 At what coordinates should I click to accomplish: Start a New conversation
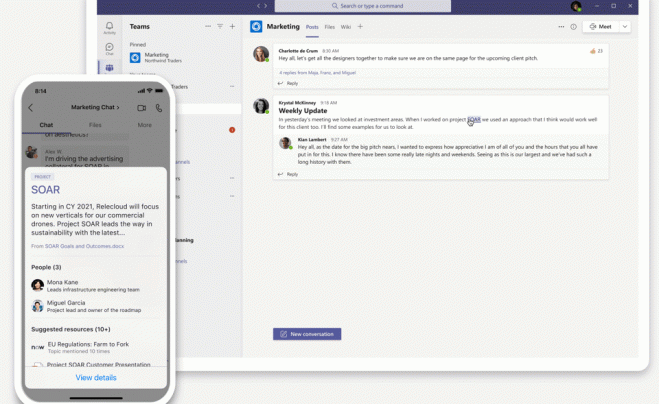[x=307, y=334]
